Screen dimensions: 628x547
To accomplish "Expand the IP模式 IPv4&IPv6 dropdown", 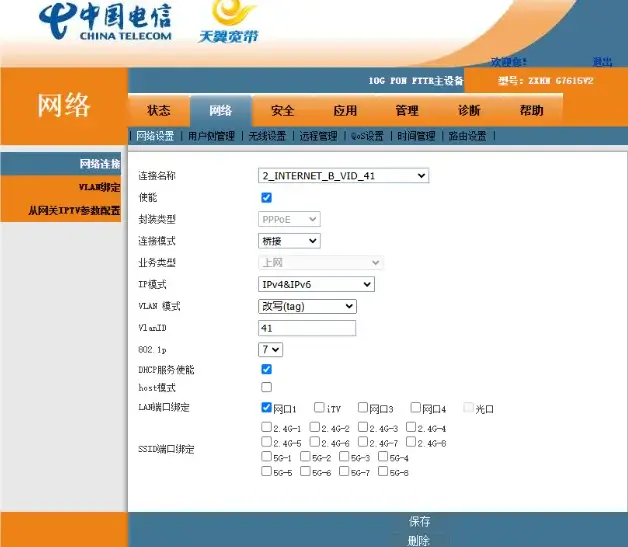I will (x=316, y=284).
